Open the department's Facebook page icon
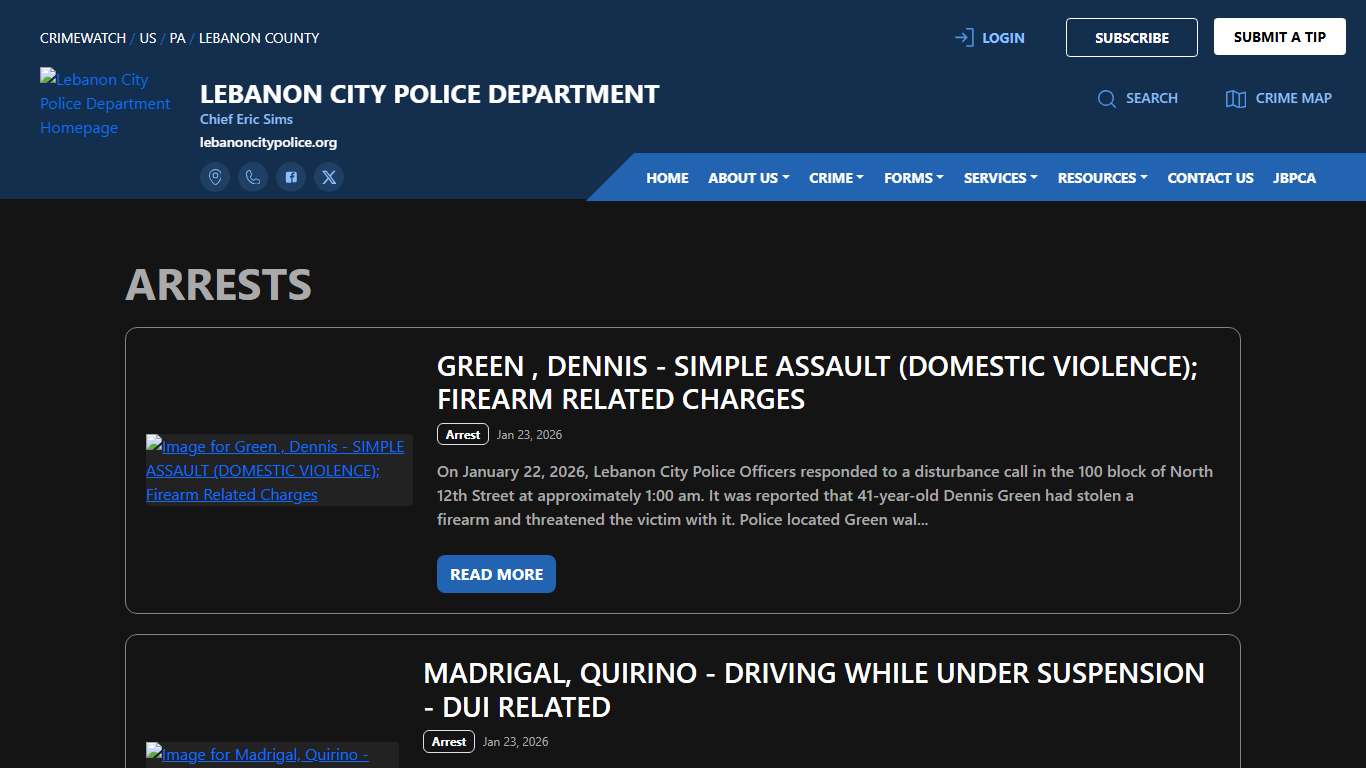The height and width of the screenshot is (768, 1366). (x=291, y=177)
